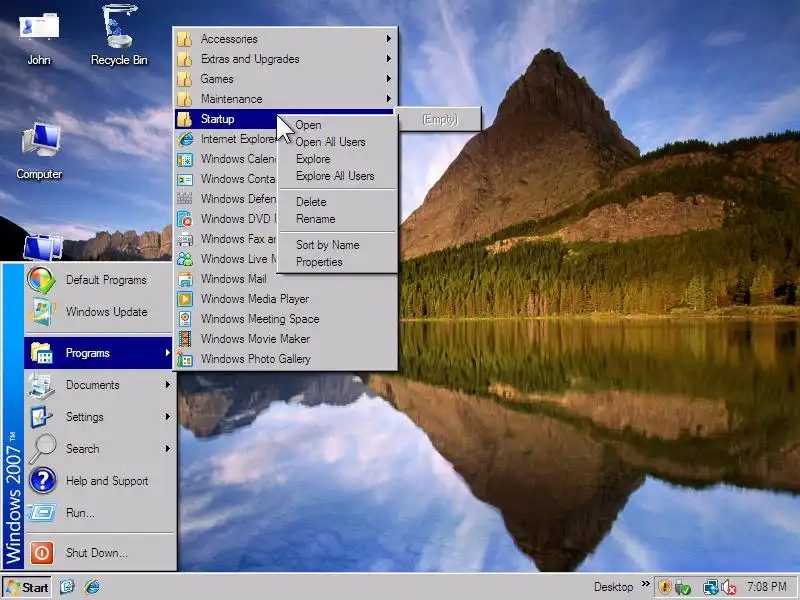This screenshot has width=800, height=600.
Task: Click the Default Programs icon in Start menu
Action: 41,280
